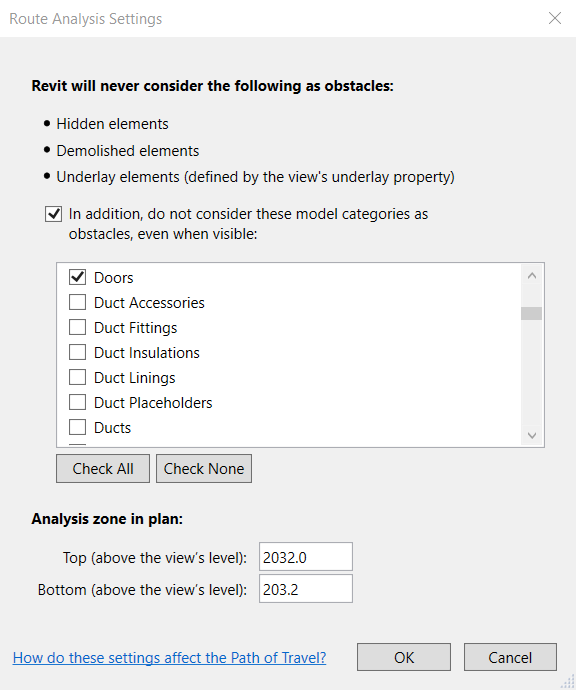Image resolution: width=576 pixels, height=690 pixels.
Task: Click the category list scrollbar thumb
Action: [x=532, y=313]
